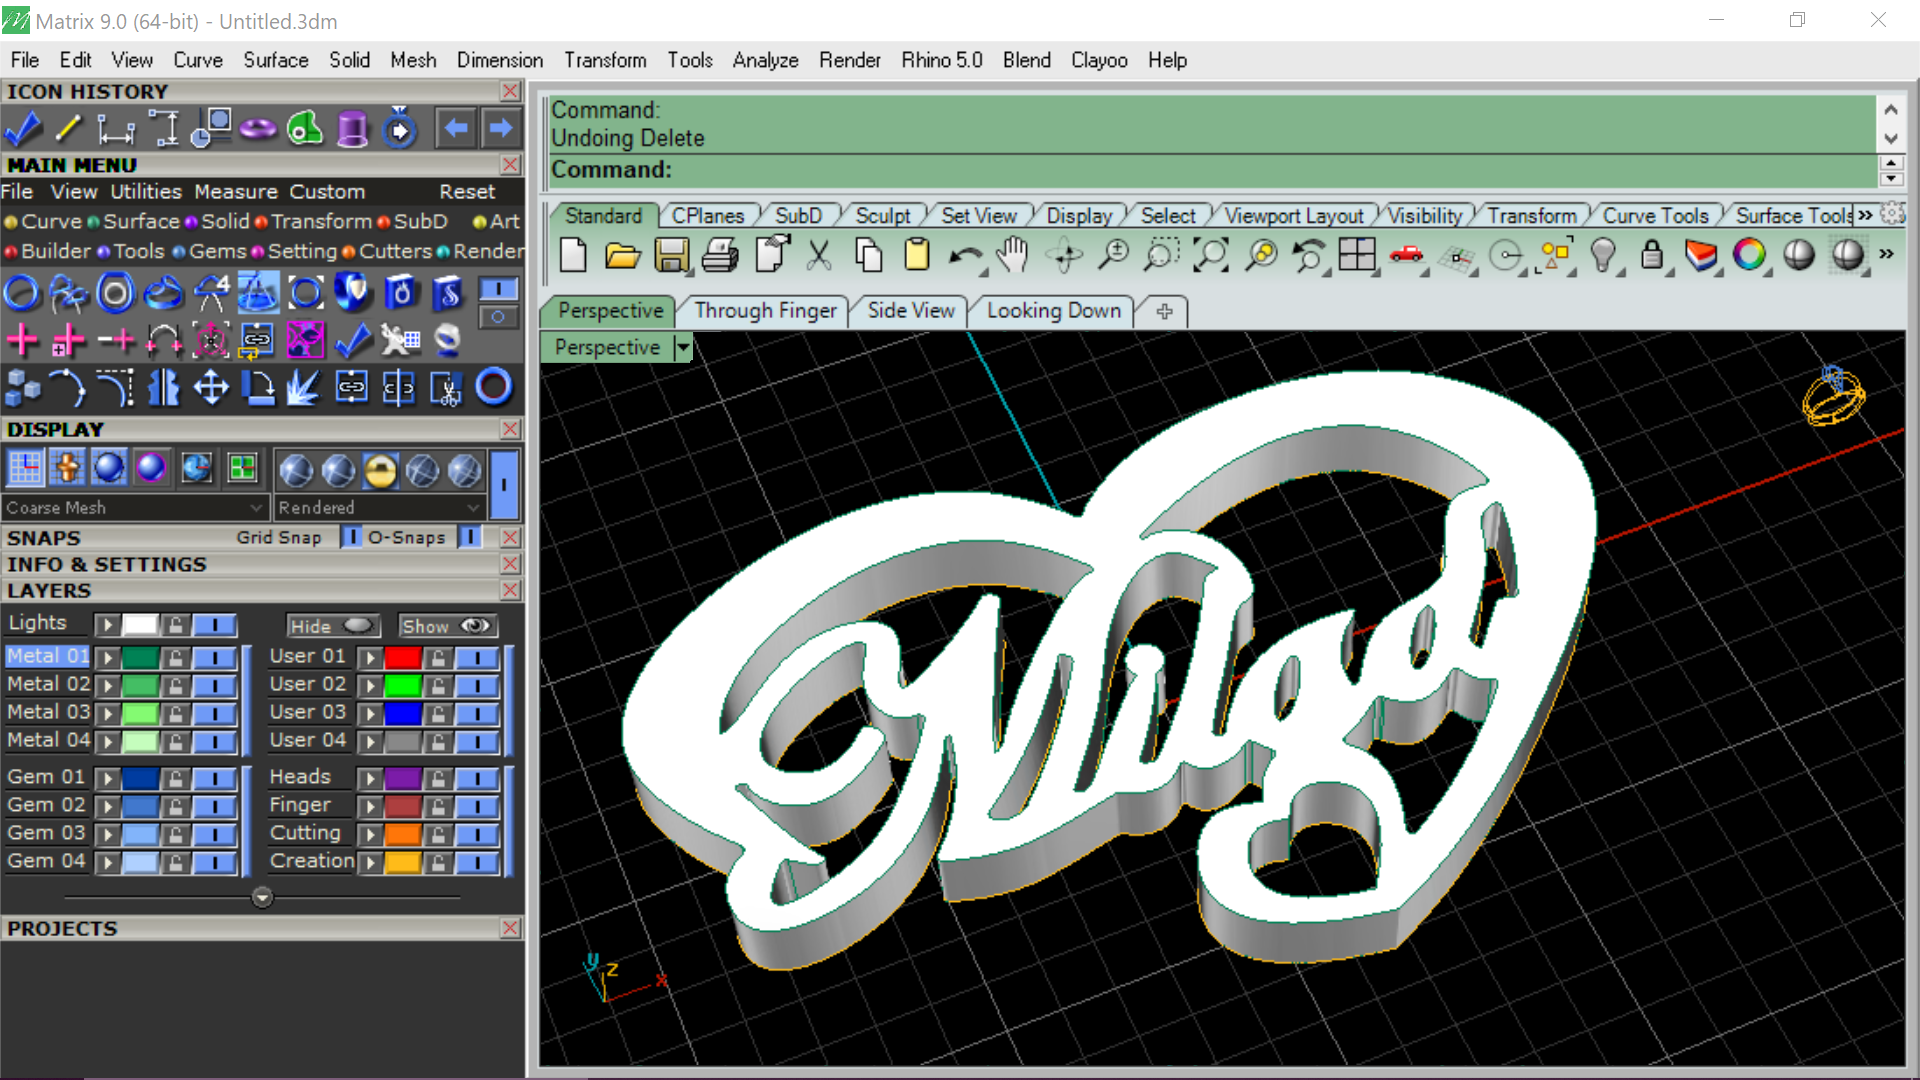Click the Cut scissors icon
Viewport: 1920px width, 1080px height.
pos(819,256)
